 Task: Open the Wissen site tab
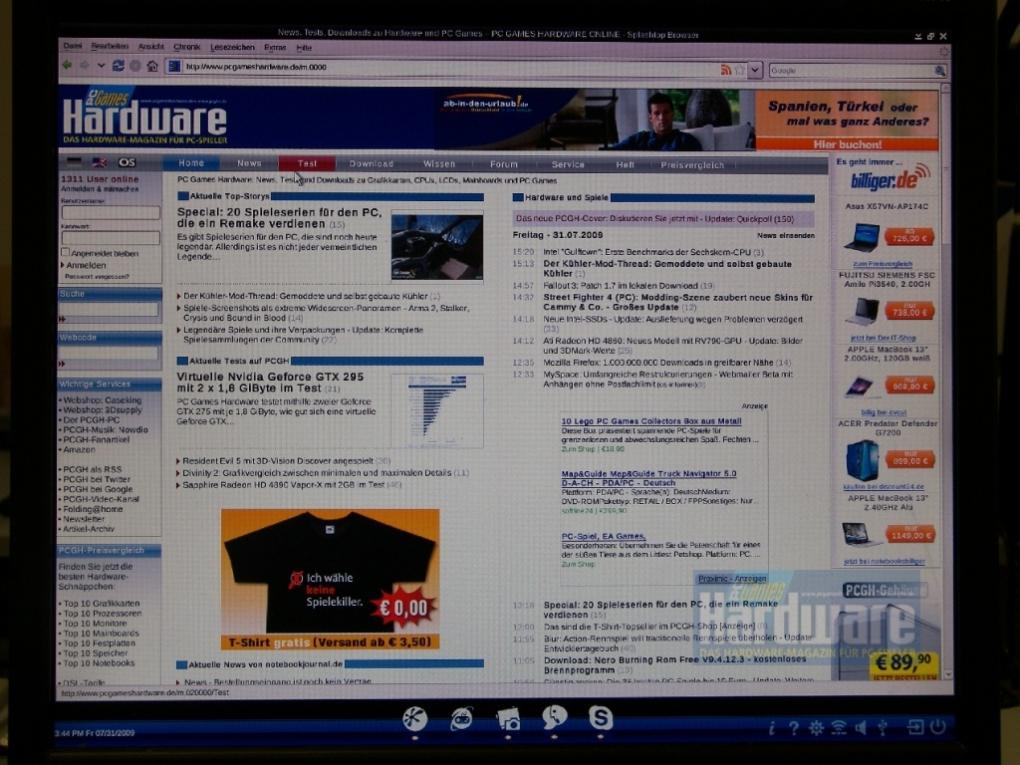point(439,164)
